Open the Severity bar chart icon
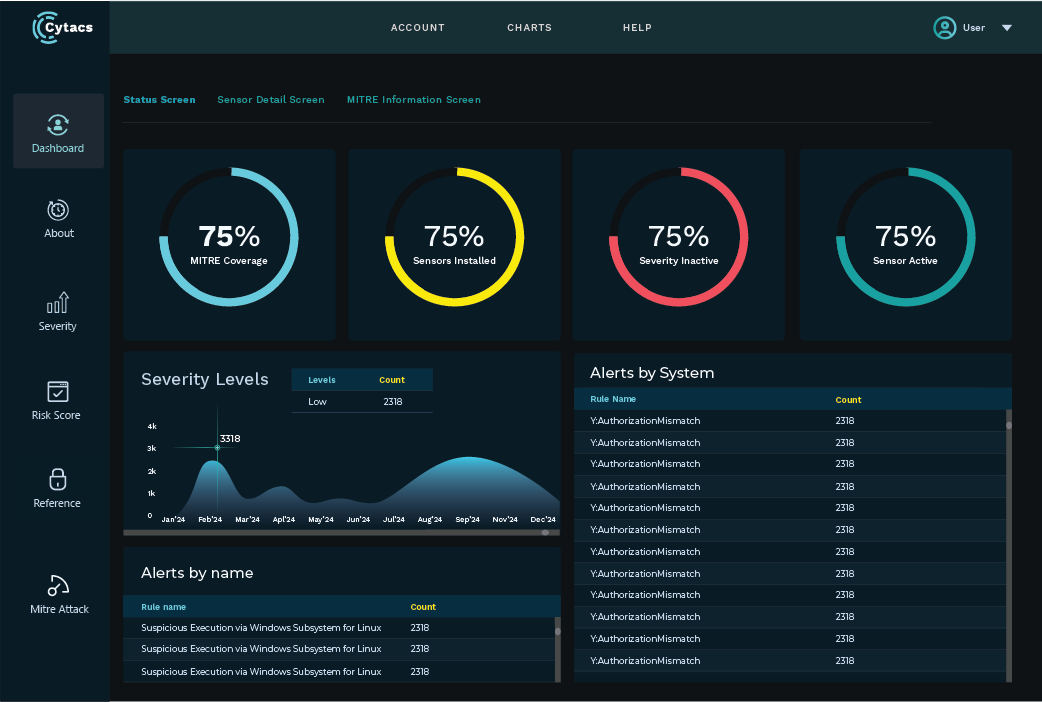Screen dimensions: 1042x702 tap(58, 302)
